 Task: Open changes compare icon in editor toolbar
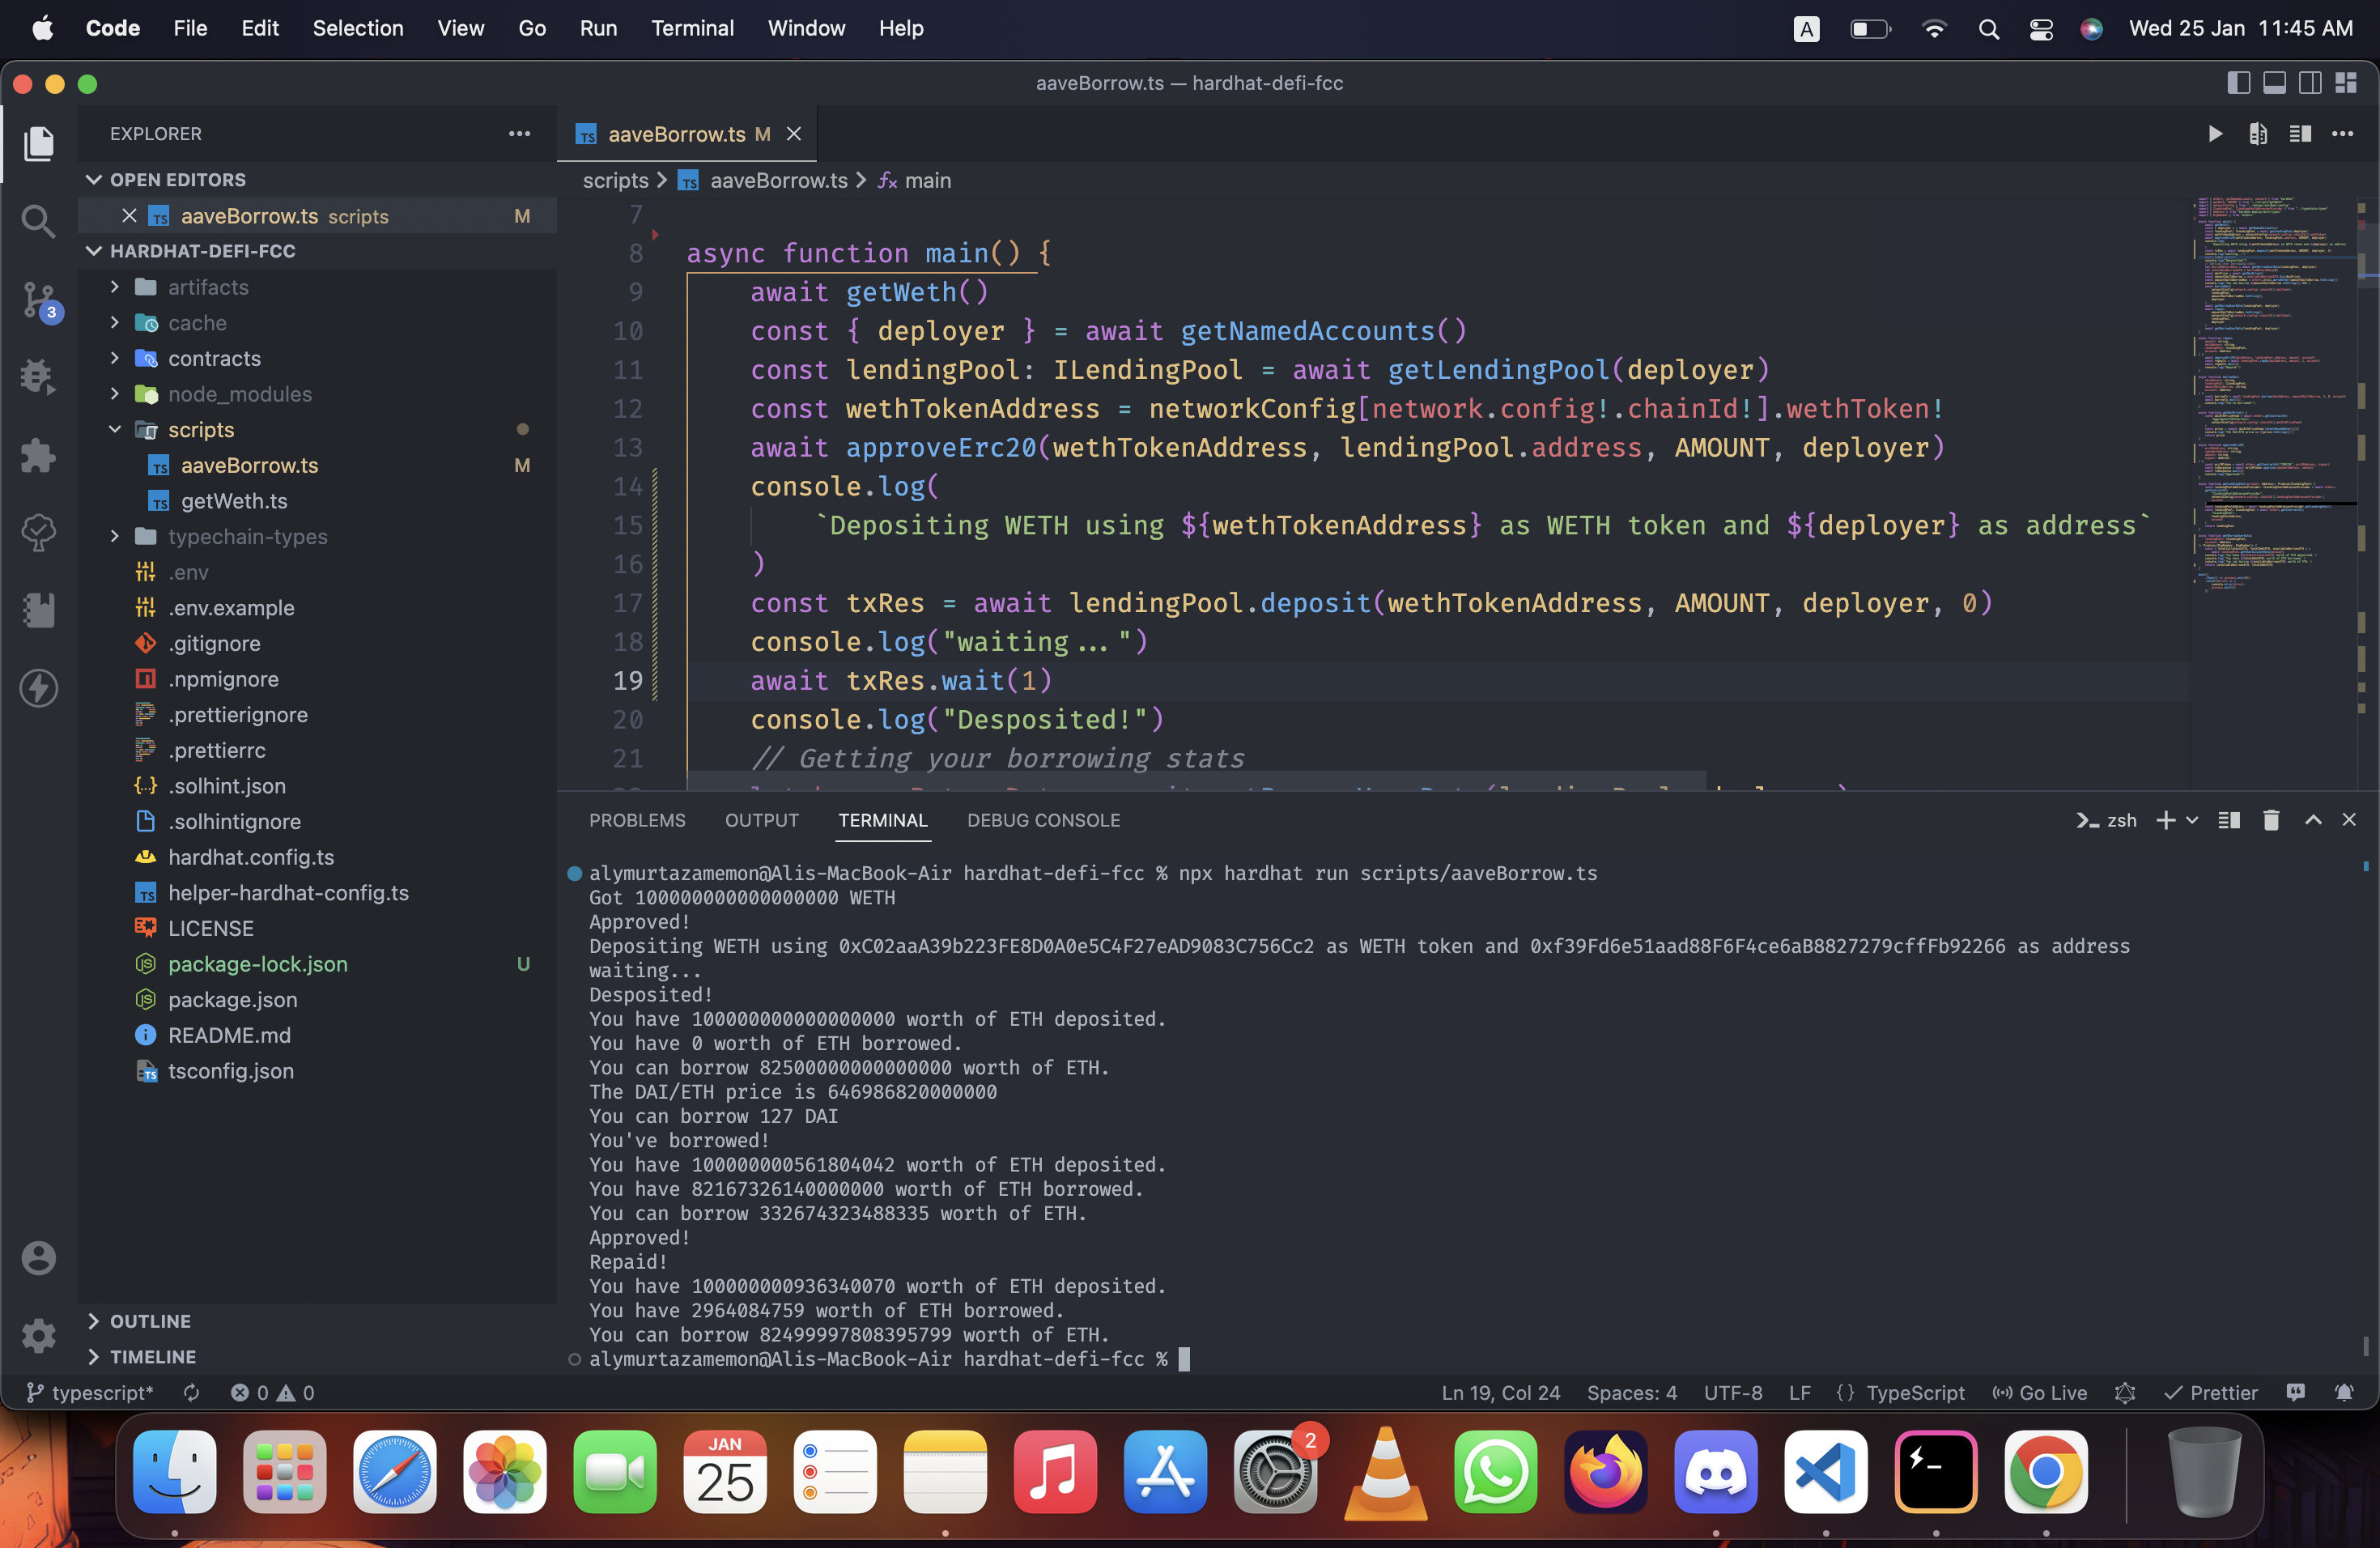pyautogui.click(x=2258, y=134)
